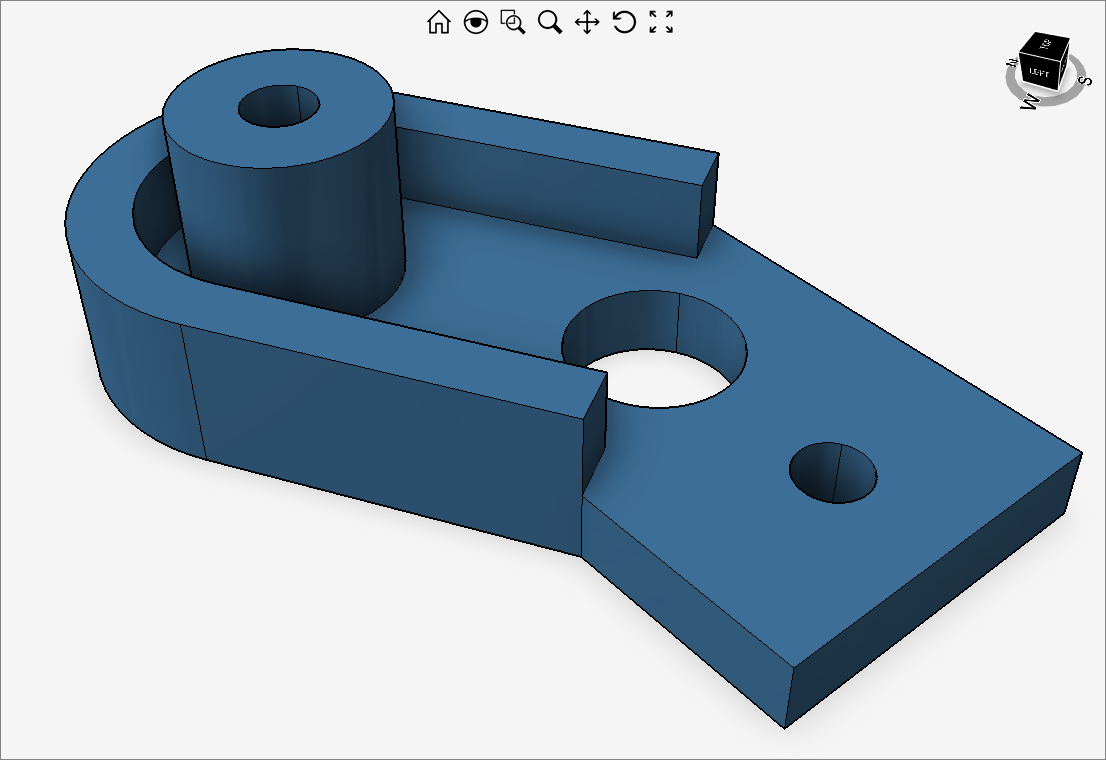This screenshot has width=1106, height=760.
Task: Click the rotate circular arrow icon
Action: [x=624, y=22]
